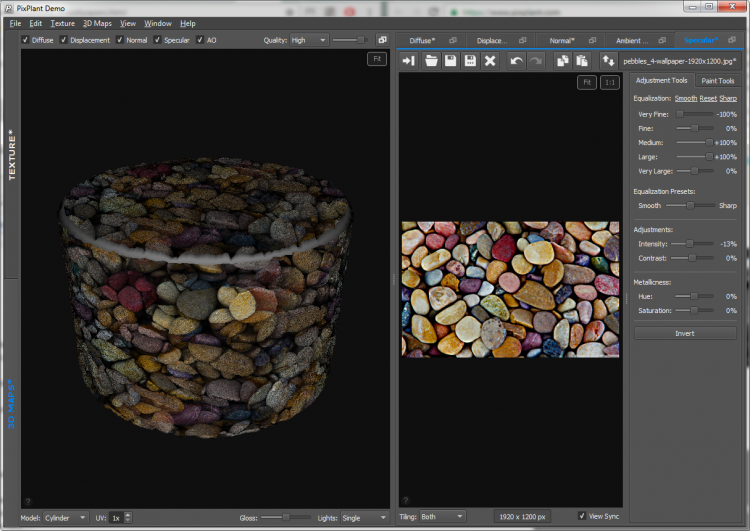Image resolution: width=750 pixels, height=531 pixels.
Task: Click the save icon in map toolbar
Action: (x=451, y=61)
